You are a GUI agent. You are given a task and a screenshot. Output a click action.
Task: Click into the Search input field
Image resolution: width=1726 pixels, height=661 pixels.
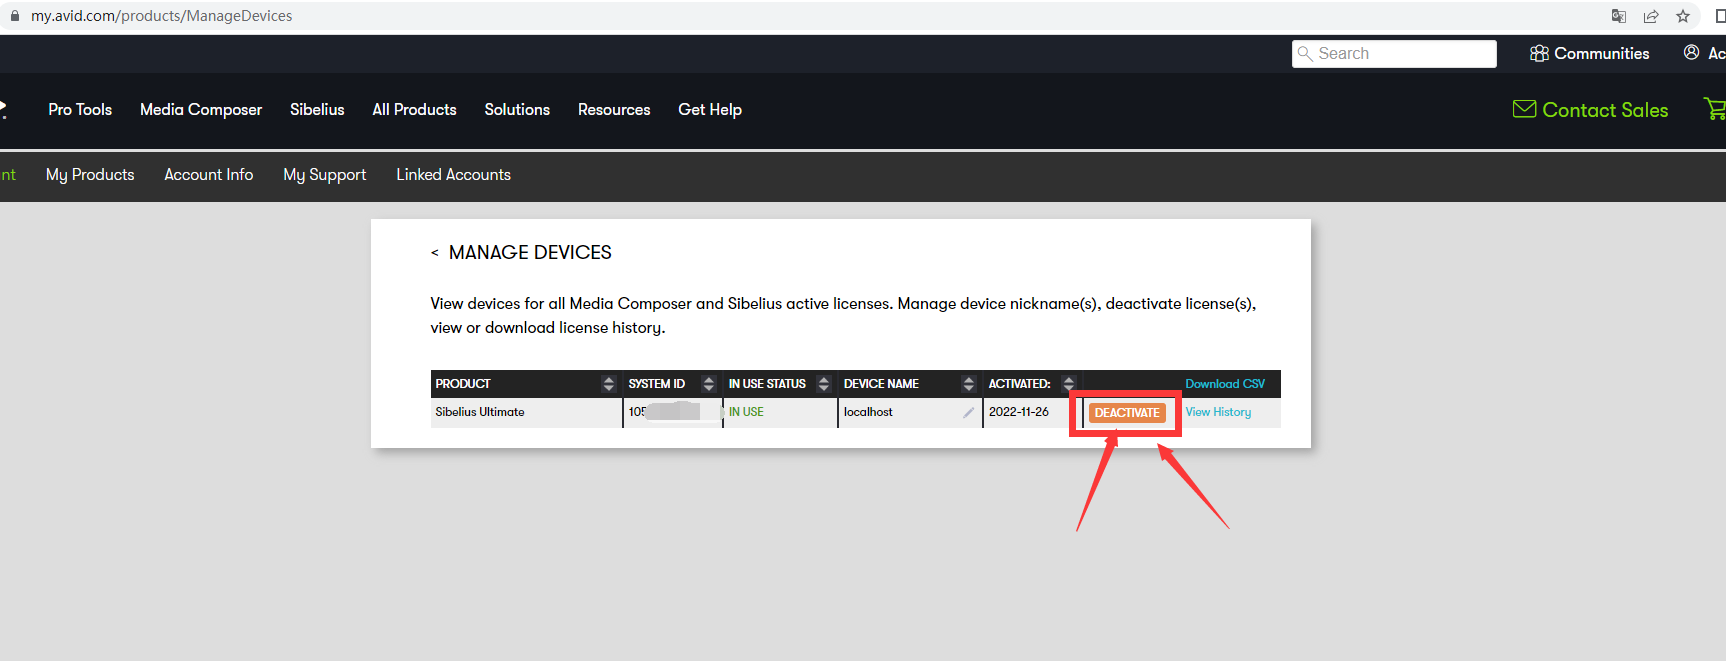pos(1402,54)
